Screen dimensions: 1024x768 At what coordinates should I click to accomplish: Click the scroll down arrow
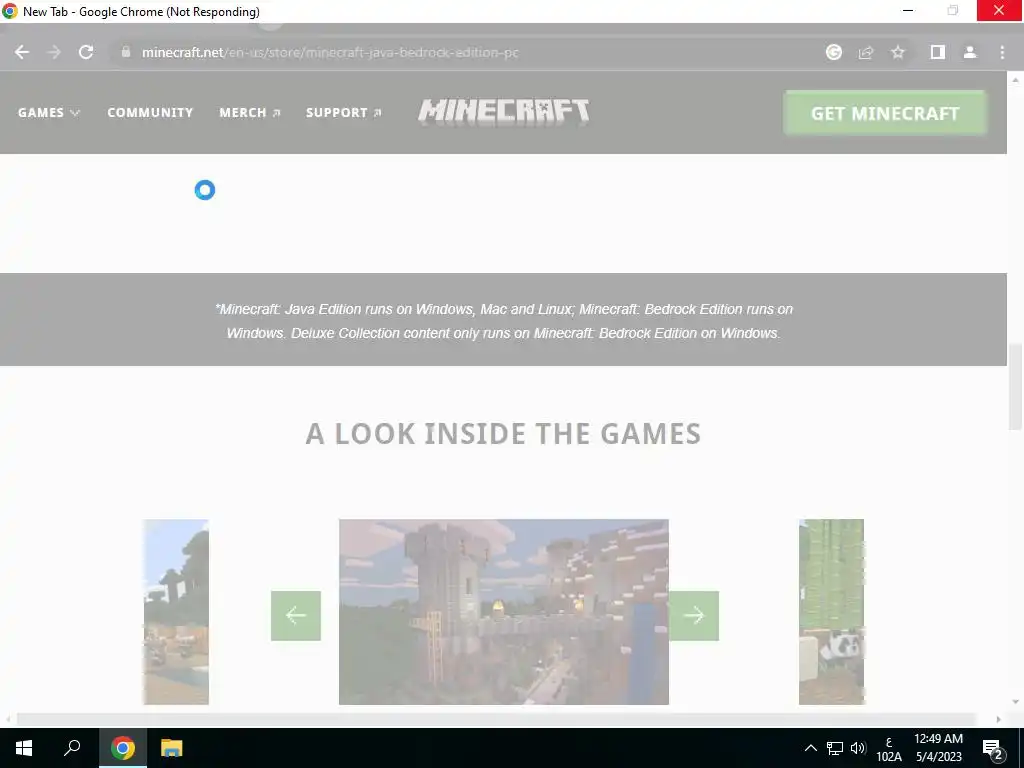pos(1015,702)
